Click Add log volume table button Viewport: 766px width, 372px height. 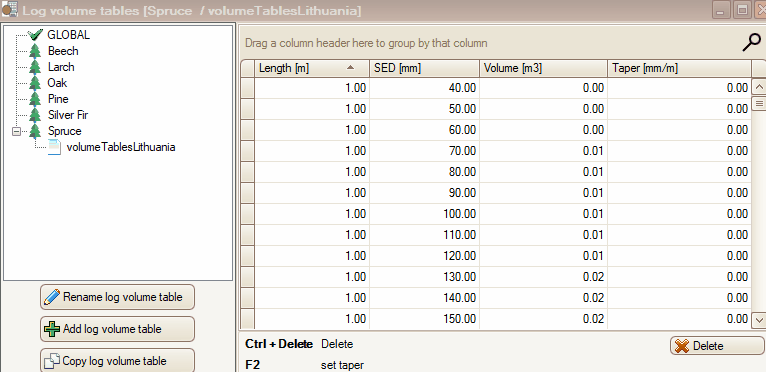(117, 329)
